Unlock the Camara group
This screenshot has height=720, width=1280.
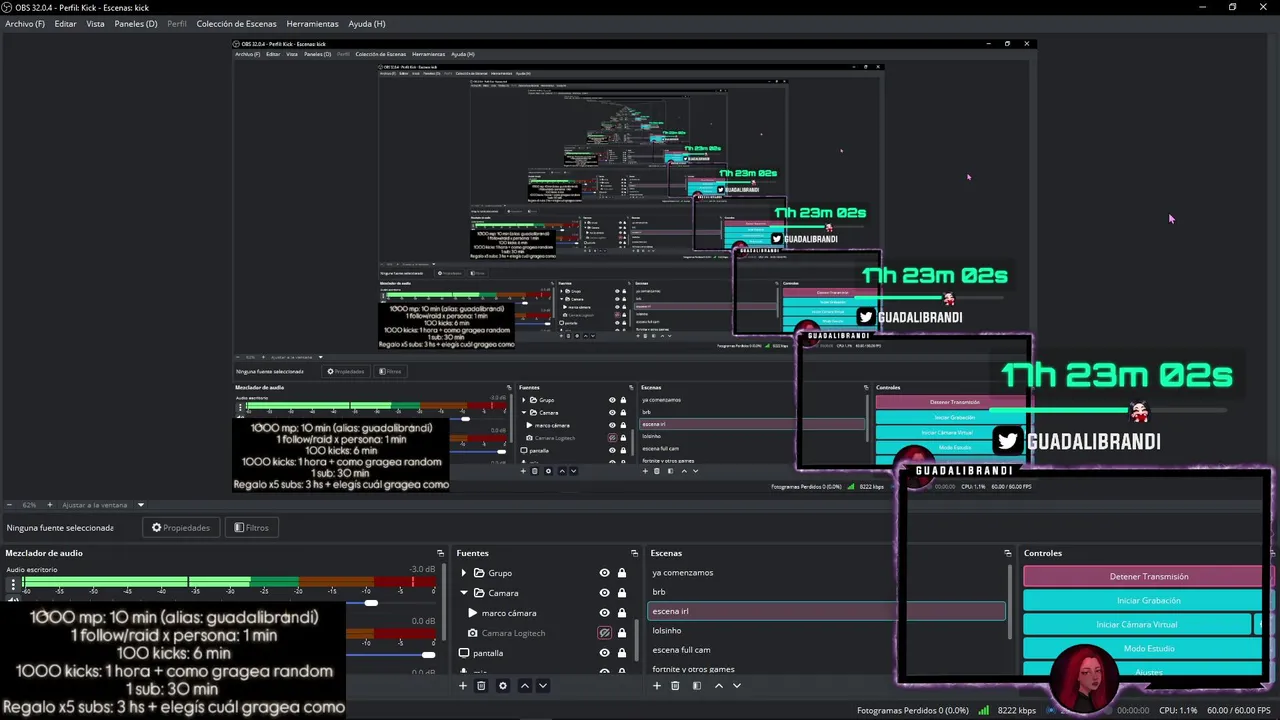click(x=622, y=593)
